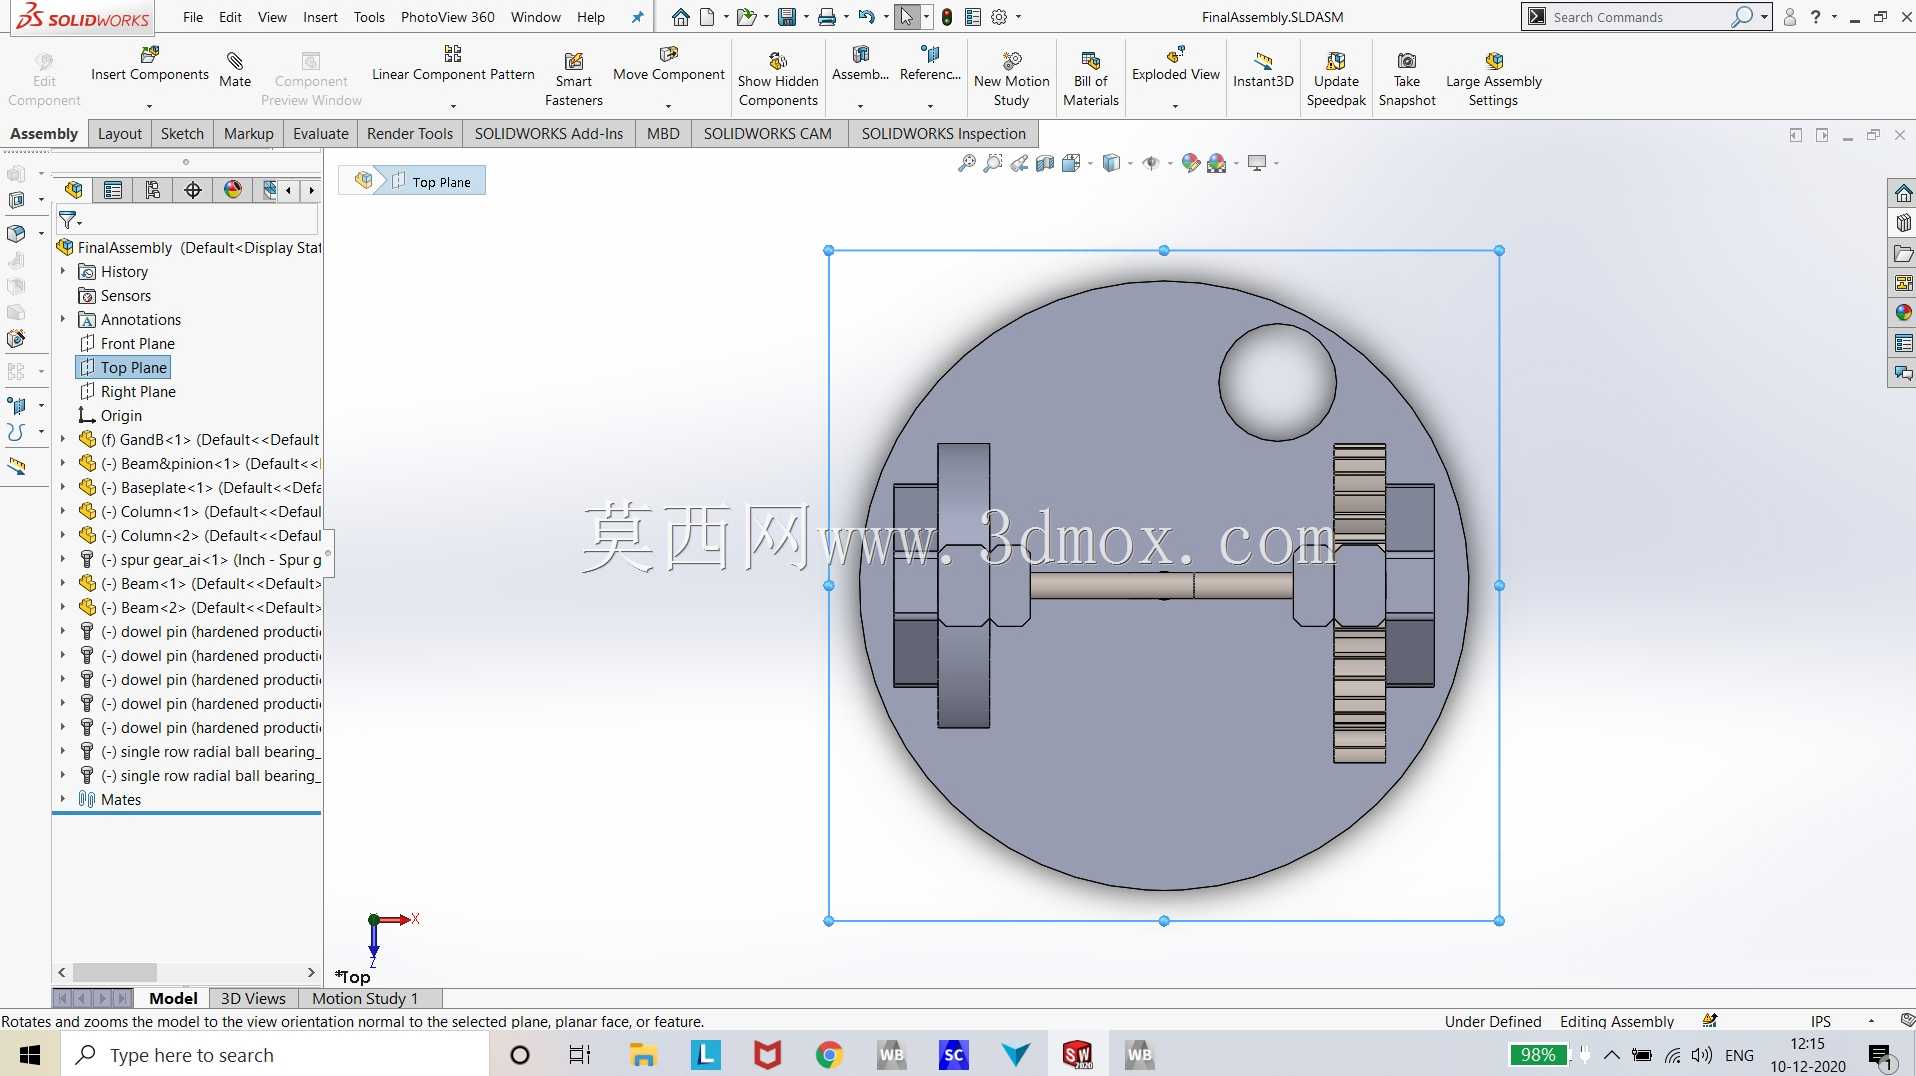The width and height of the screenshot is (1916, 1076).
Task: Open the DisplayManager tab
Action: click(233, 190)
